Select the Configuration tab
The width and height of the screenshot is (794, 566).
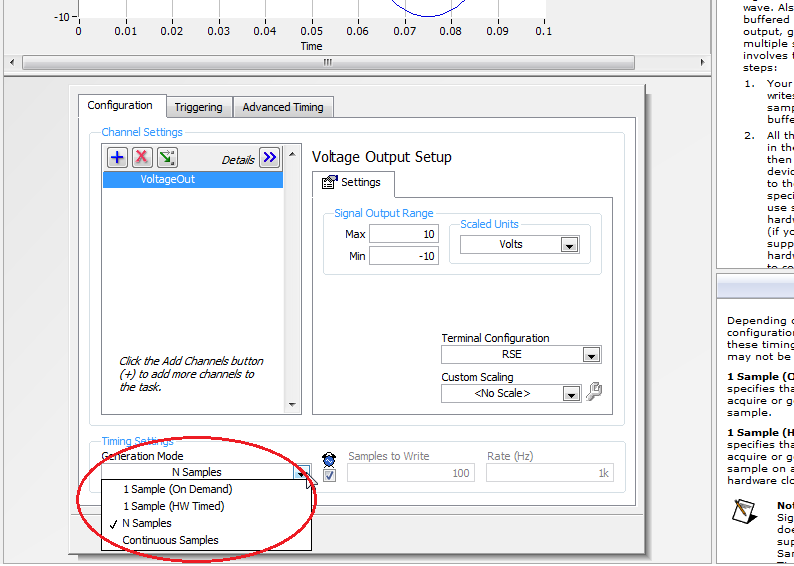click(120, 106)
